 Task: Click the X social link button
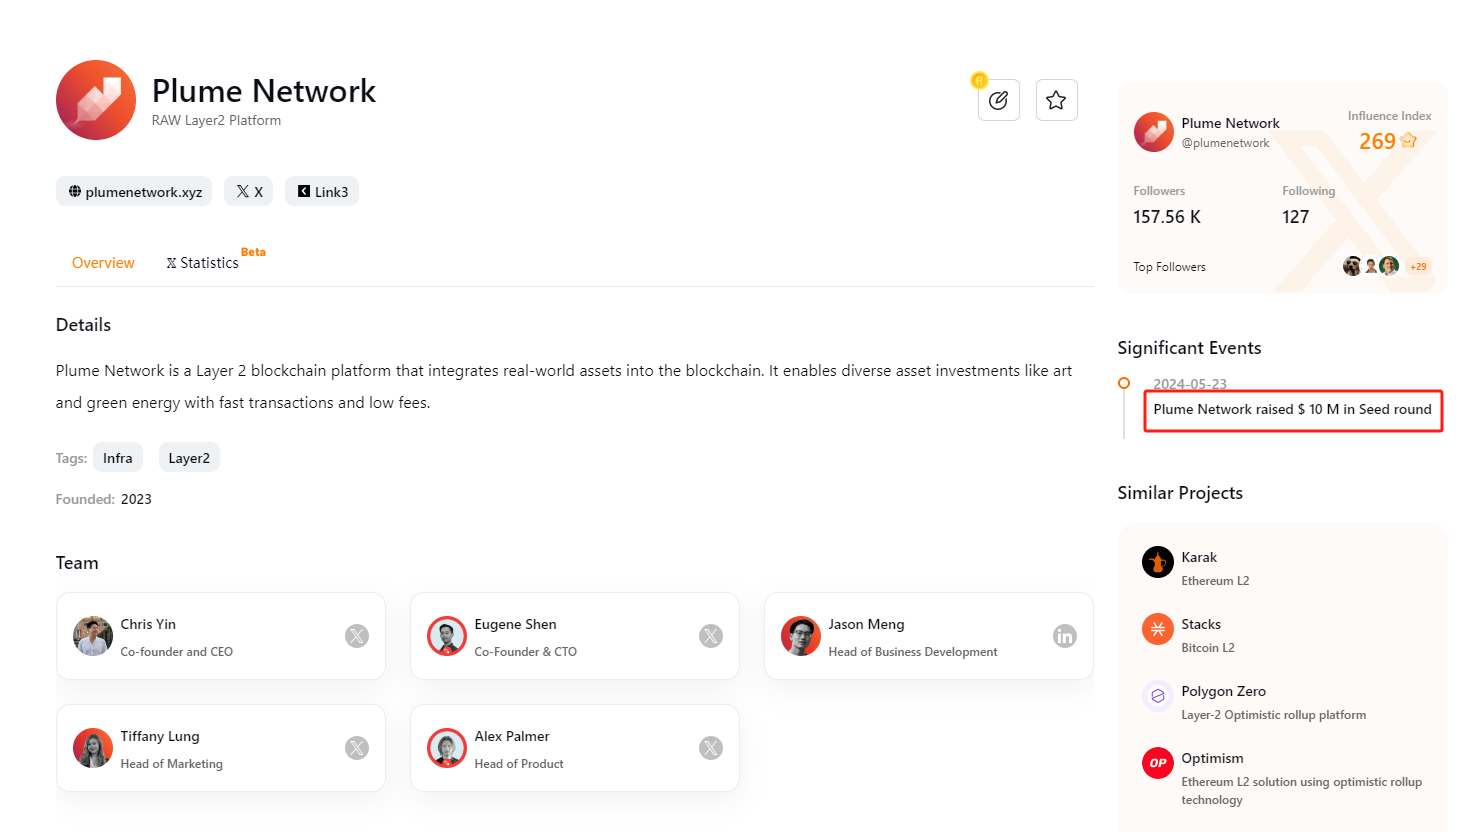pos(250,192)
